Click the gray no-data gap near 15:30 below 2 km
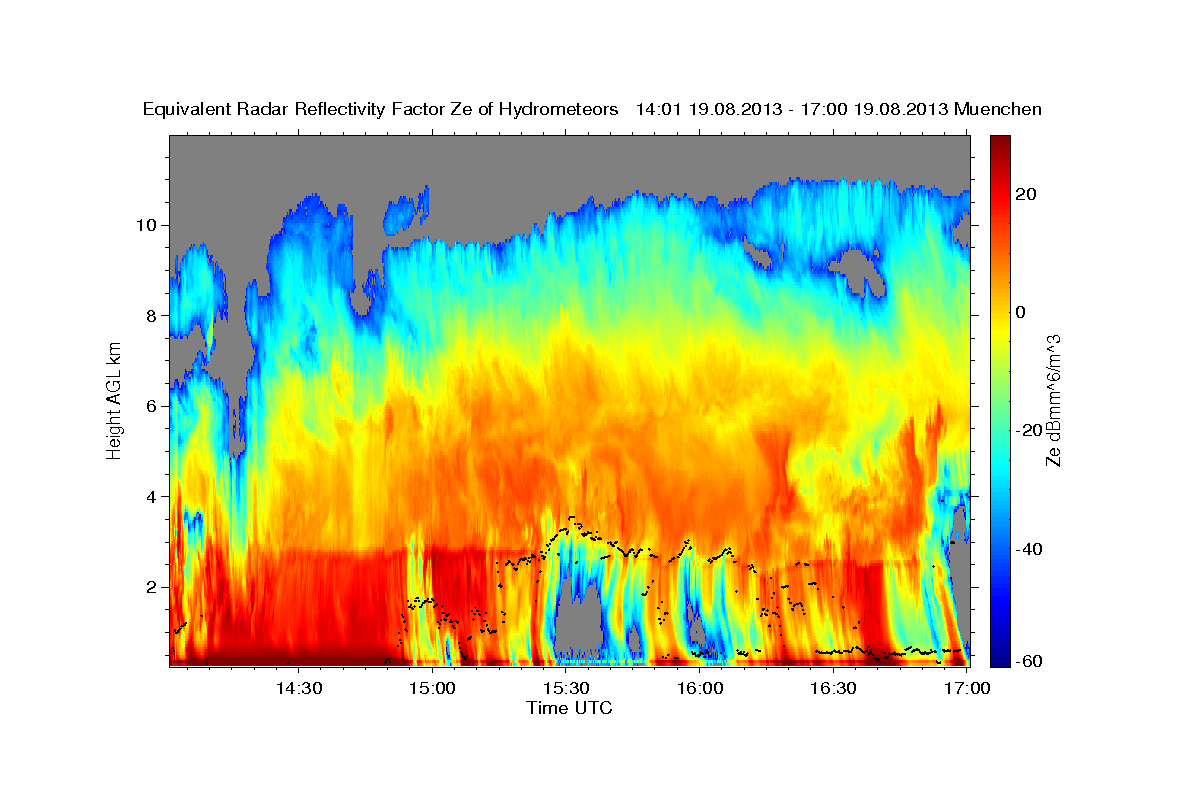The image size is (1200, 800). (x=577, y=618)
